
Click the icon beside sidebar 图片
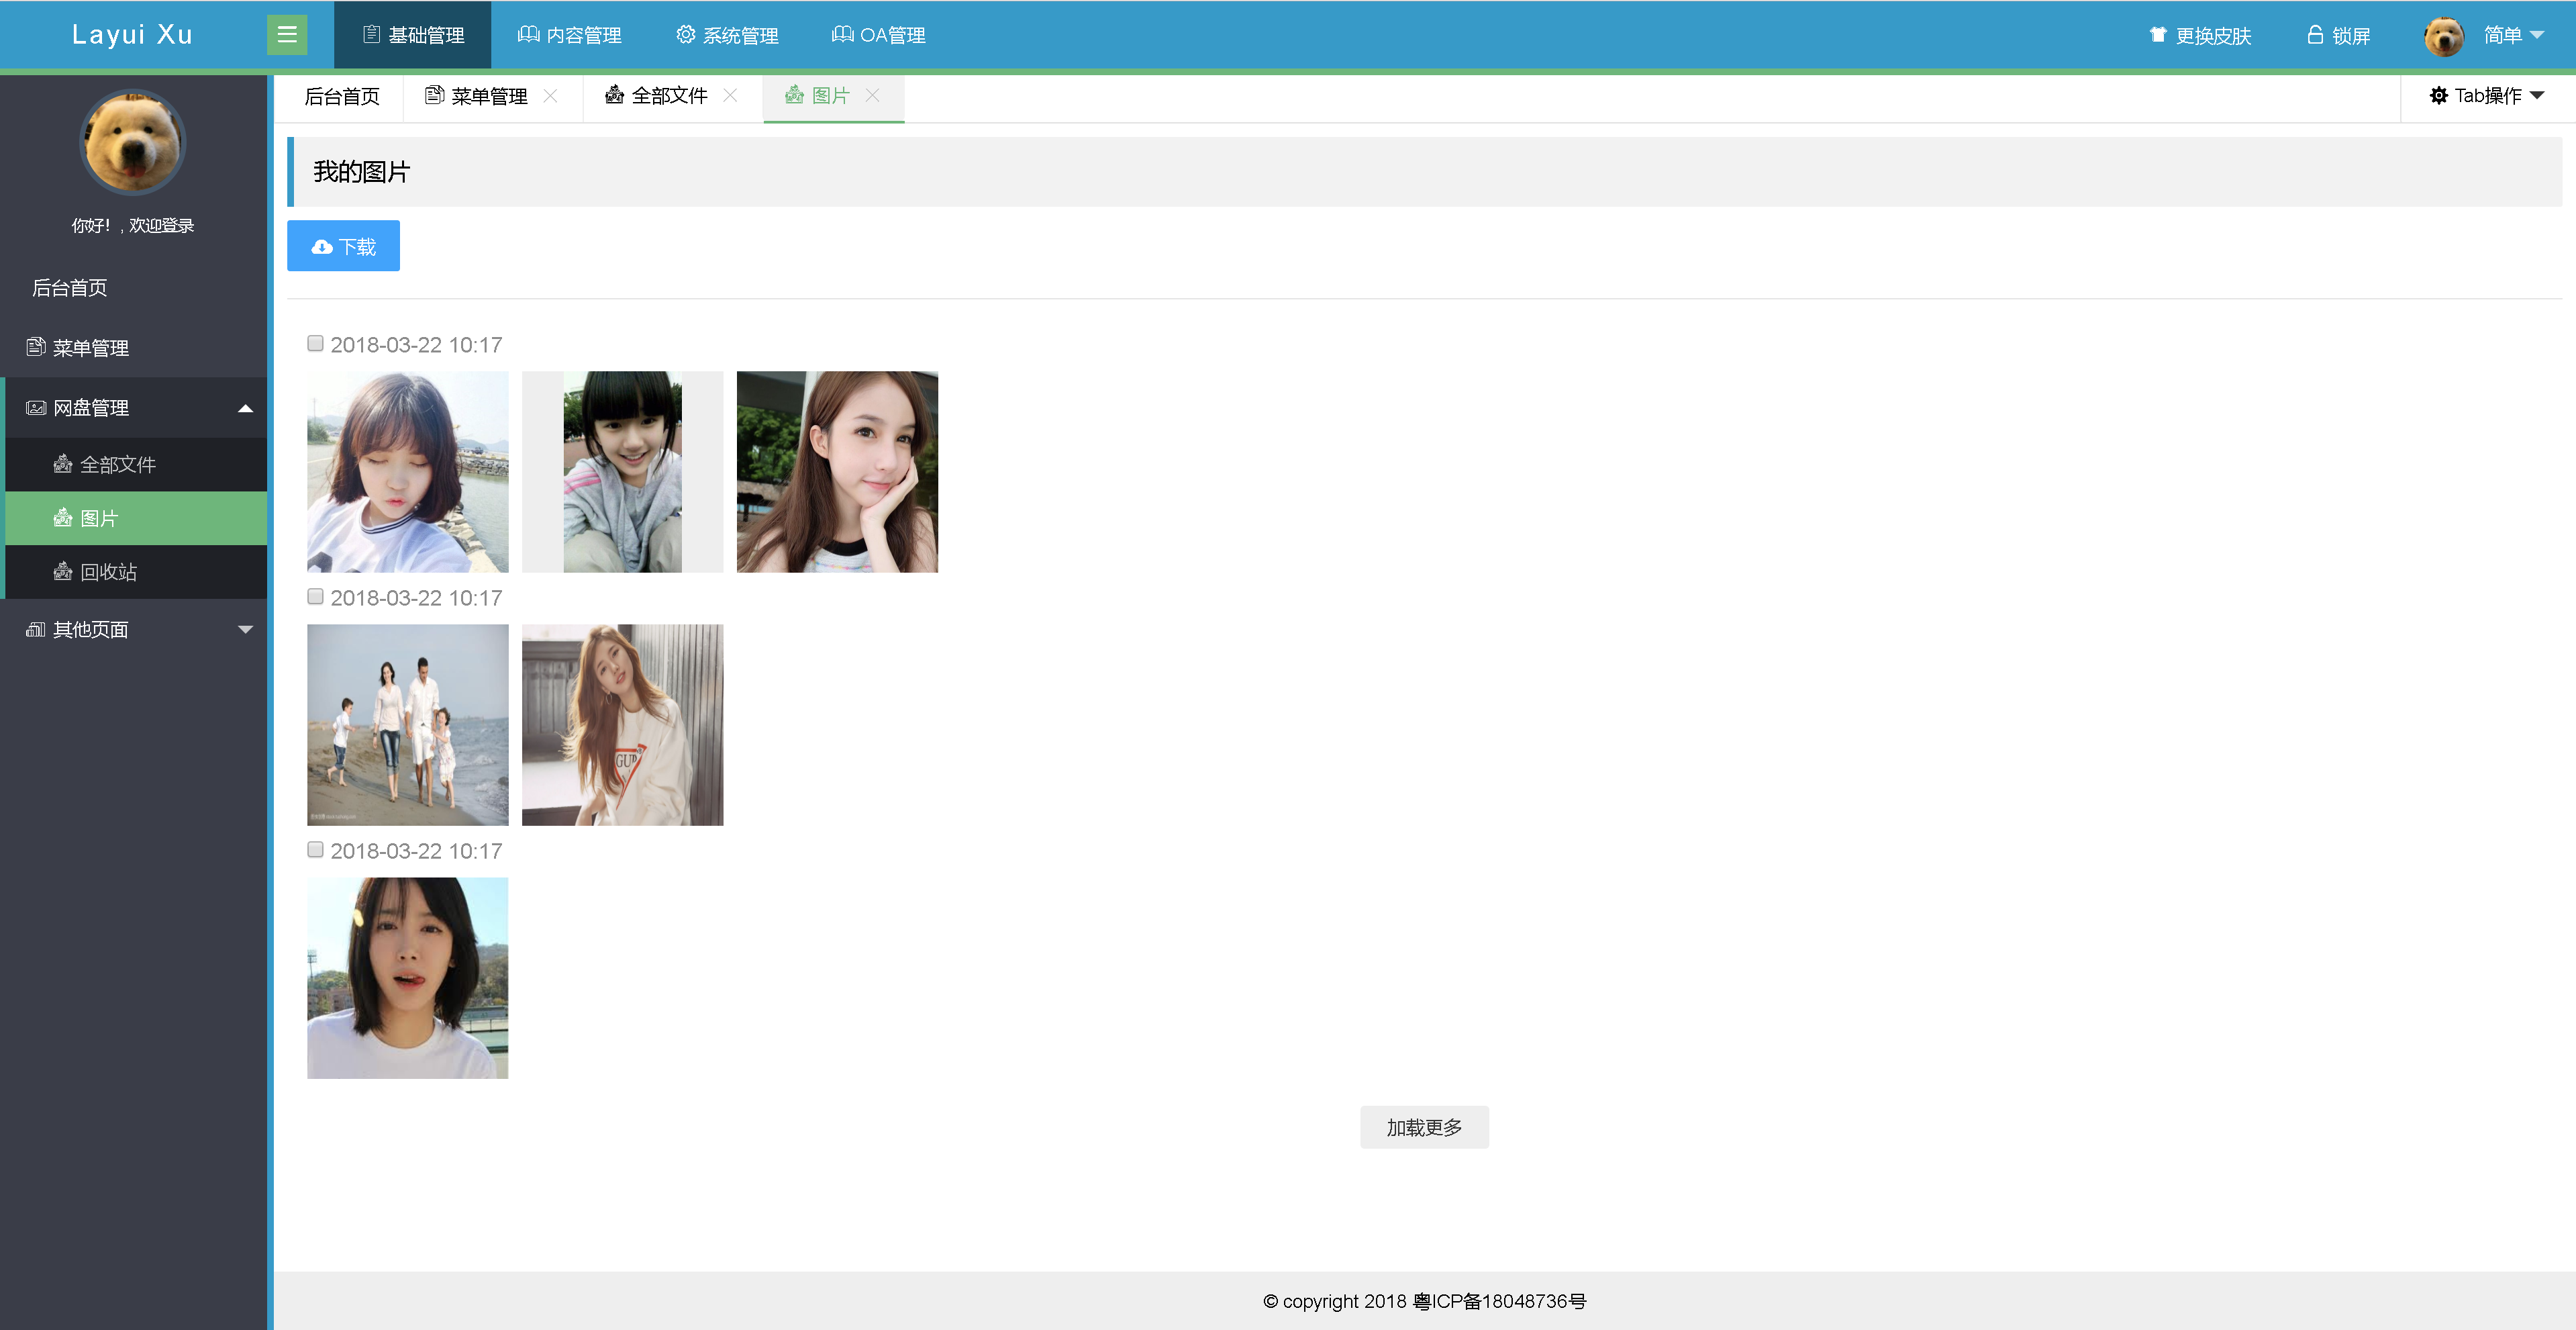[63, 517]
